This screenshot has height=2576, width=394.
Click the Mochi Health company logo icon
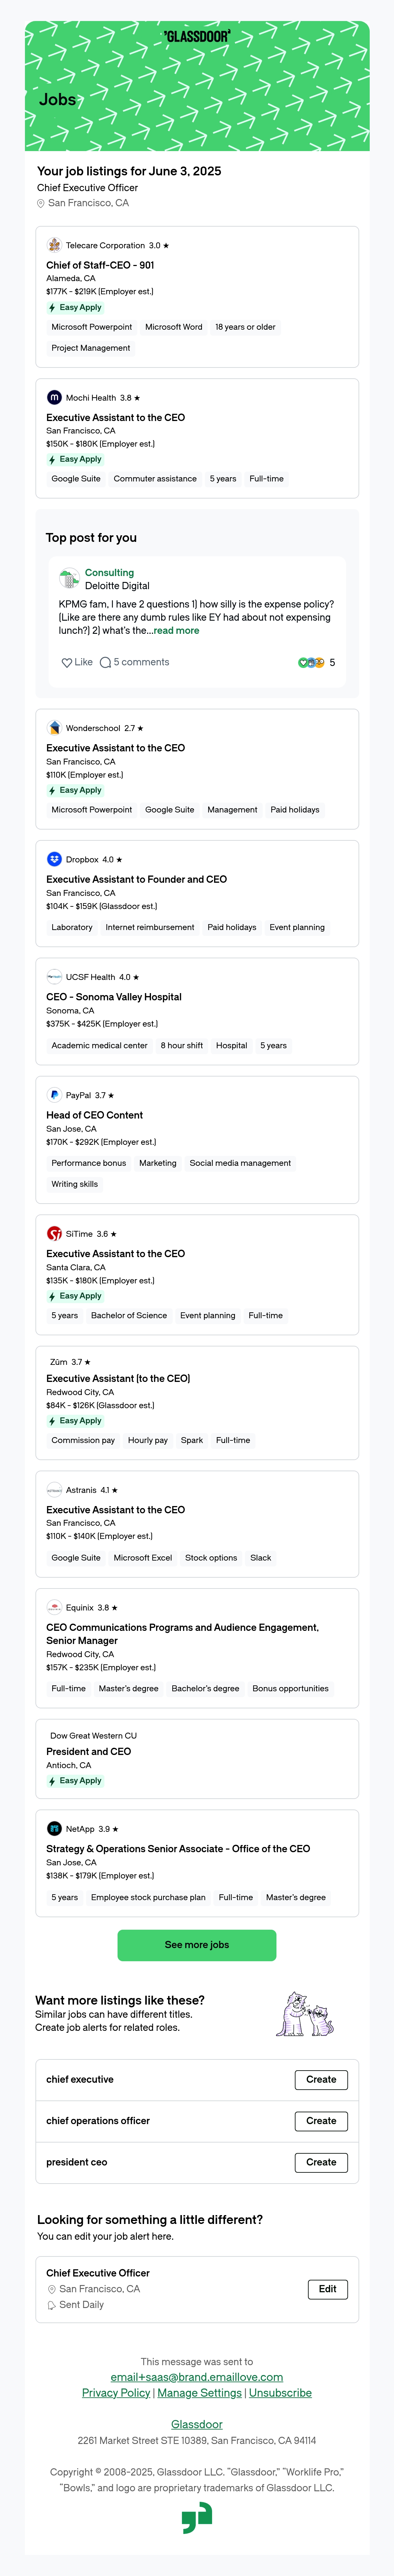pos(54,397)
